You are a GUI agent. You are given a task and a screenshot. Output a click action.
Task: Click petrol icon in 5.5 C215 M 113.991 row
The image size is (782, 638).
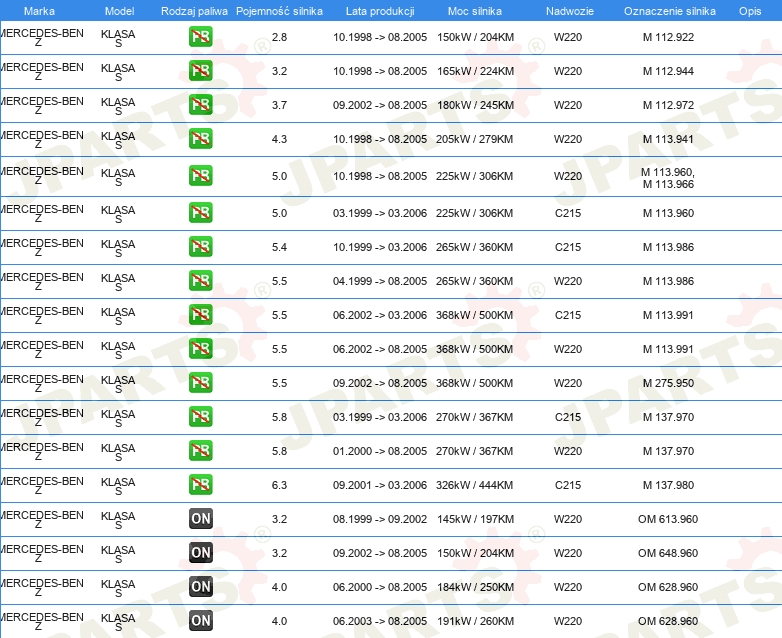pos(200,315)
